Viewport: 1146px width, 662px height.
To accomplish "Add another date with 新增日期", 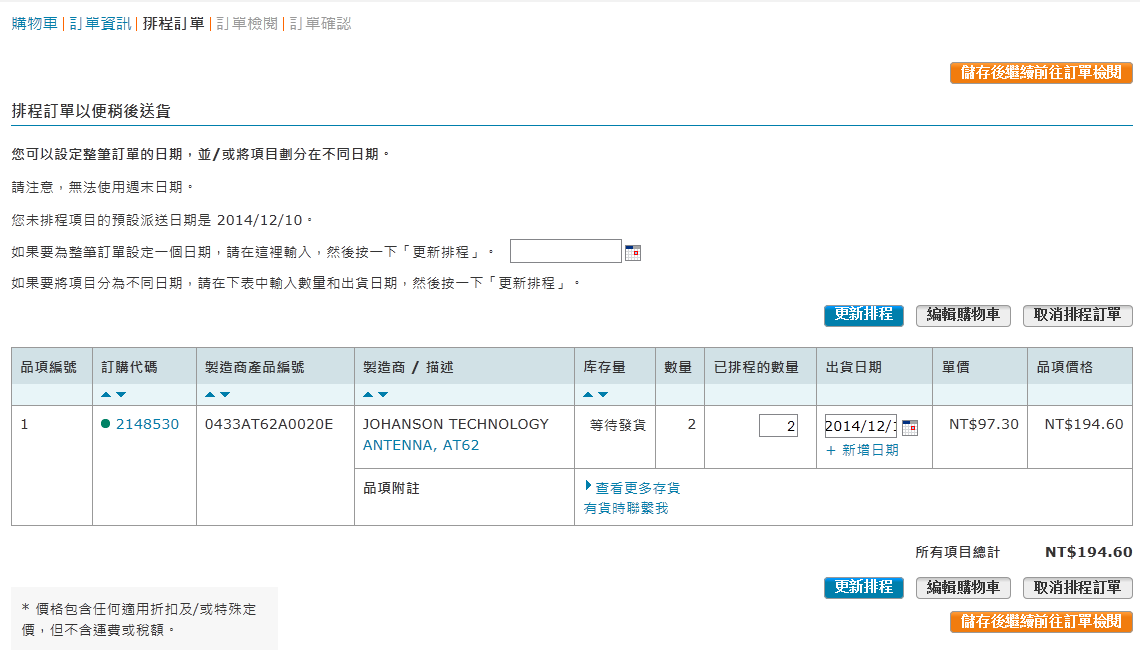I will click(862, 450).
